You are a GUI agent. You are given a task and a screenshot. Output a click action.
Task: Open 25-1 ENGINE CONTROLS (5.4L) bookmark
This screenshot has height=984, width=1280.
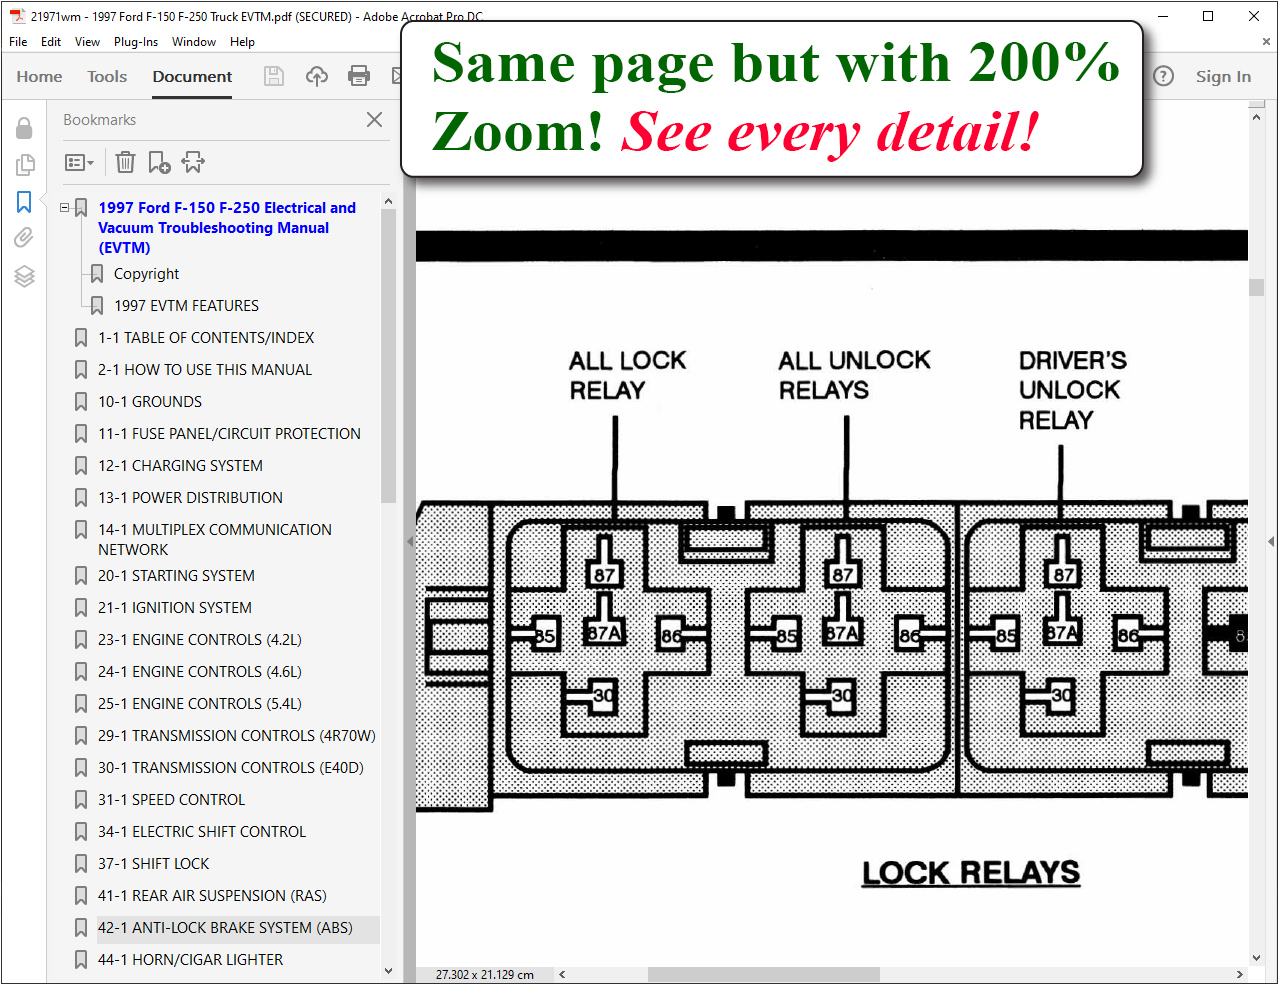(200, 704)
